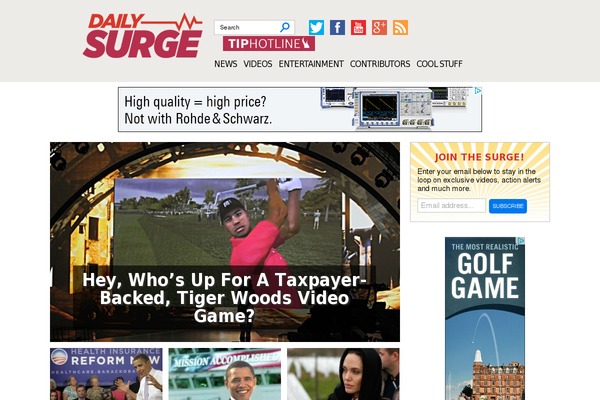600x400 pixels.
Task: Open the Health Insurance Reform article thumbnail
Action: (x=106, y=374)
